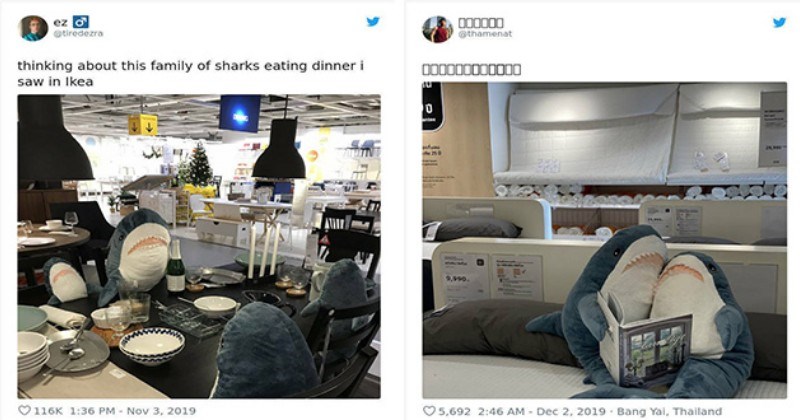Click the 116K like count
800x420 pixels.
48,411
